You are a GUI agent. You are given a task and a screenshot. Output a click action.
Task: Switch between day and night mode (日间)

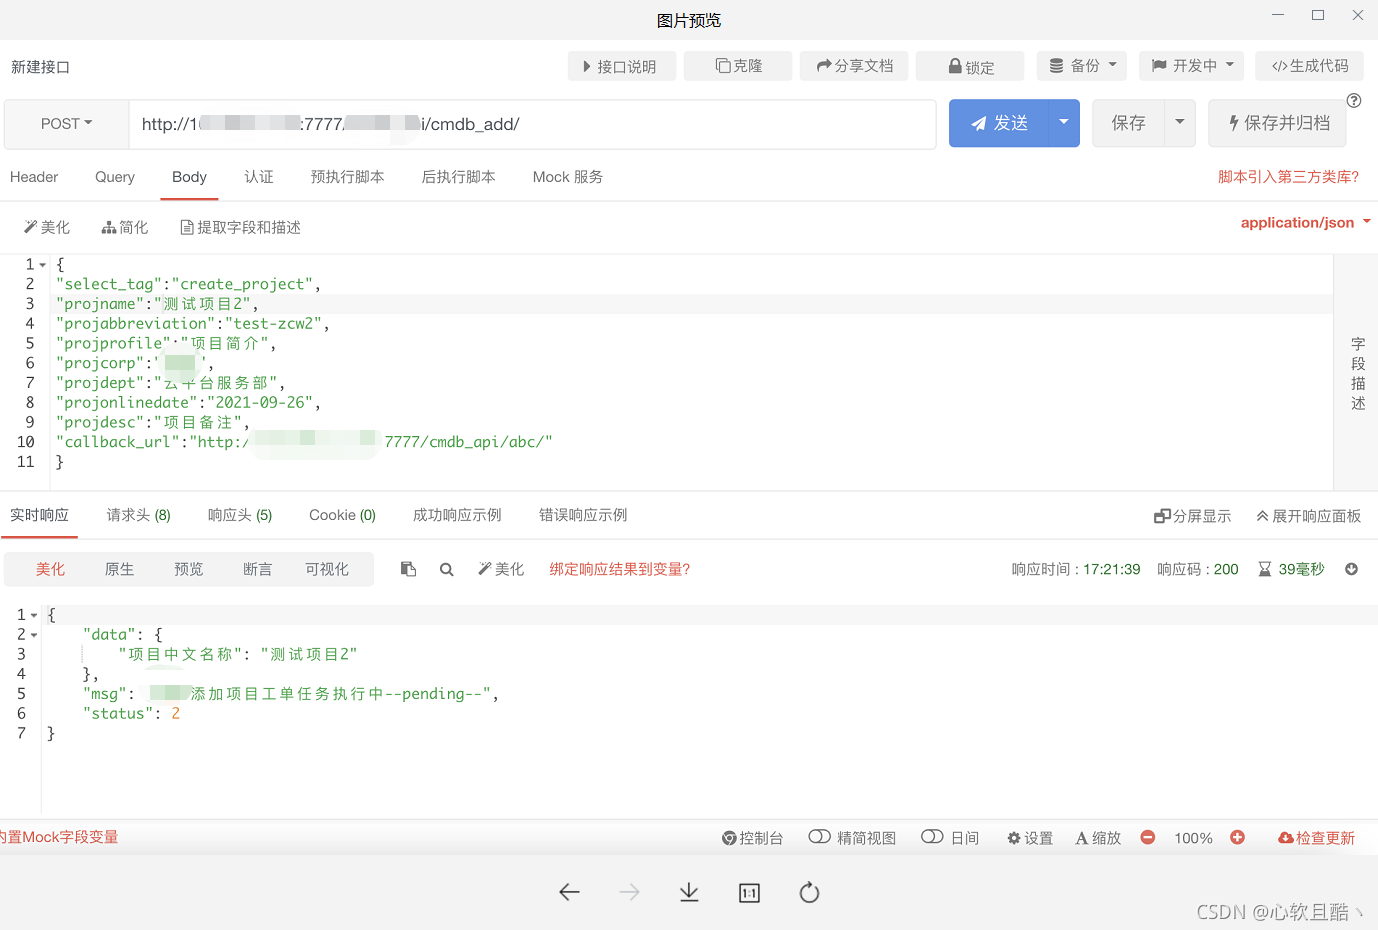tap(949, 838)
